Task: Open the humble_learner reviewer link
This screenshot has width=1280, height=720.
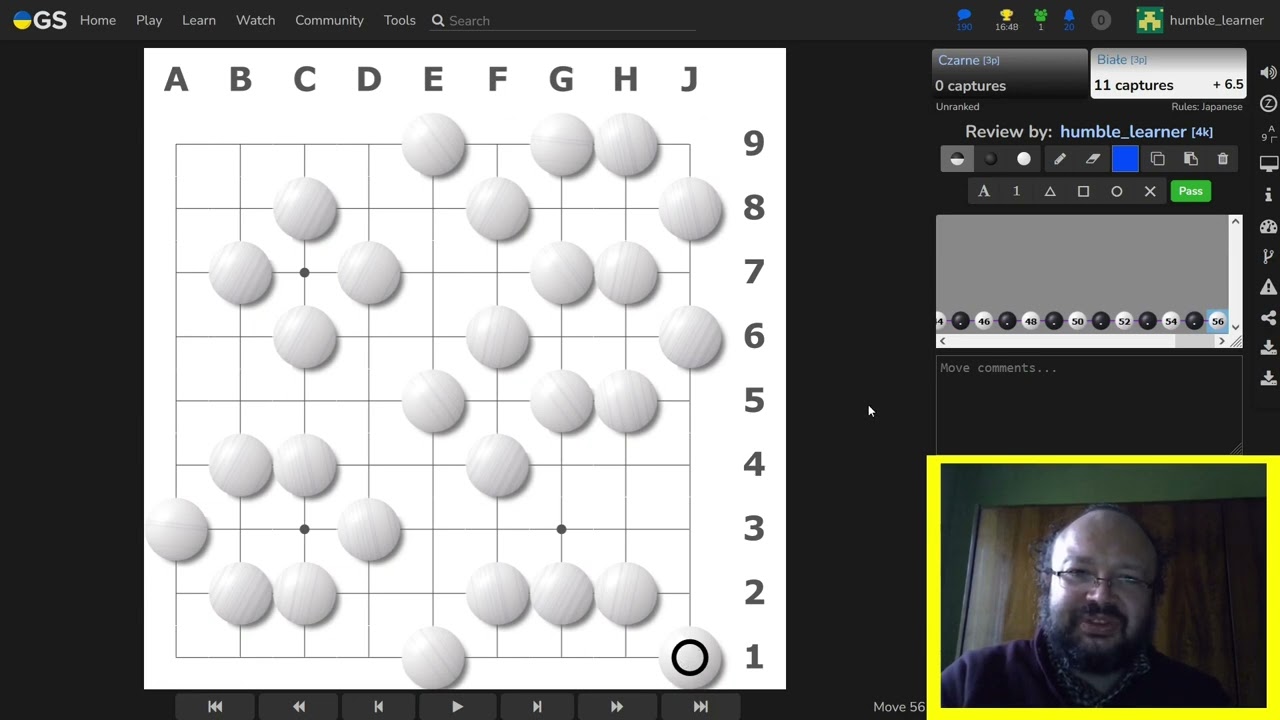Action: tap(1123, 131)
